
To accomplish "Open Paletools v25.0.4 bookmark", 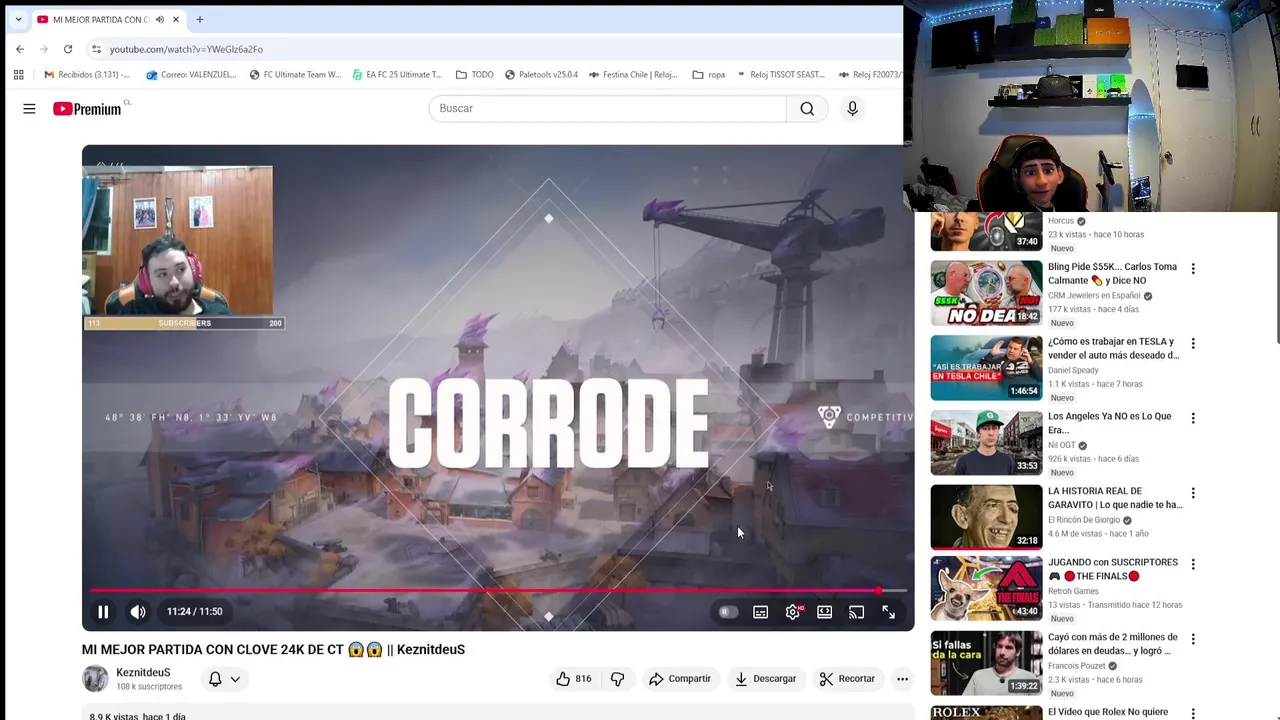I will 541,74.
